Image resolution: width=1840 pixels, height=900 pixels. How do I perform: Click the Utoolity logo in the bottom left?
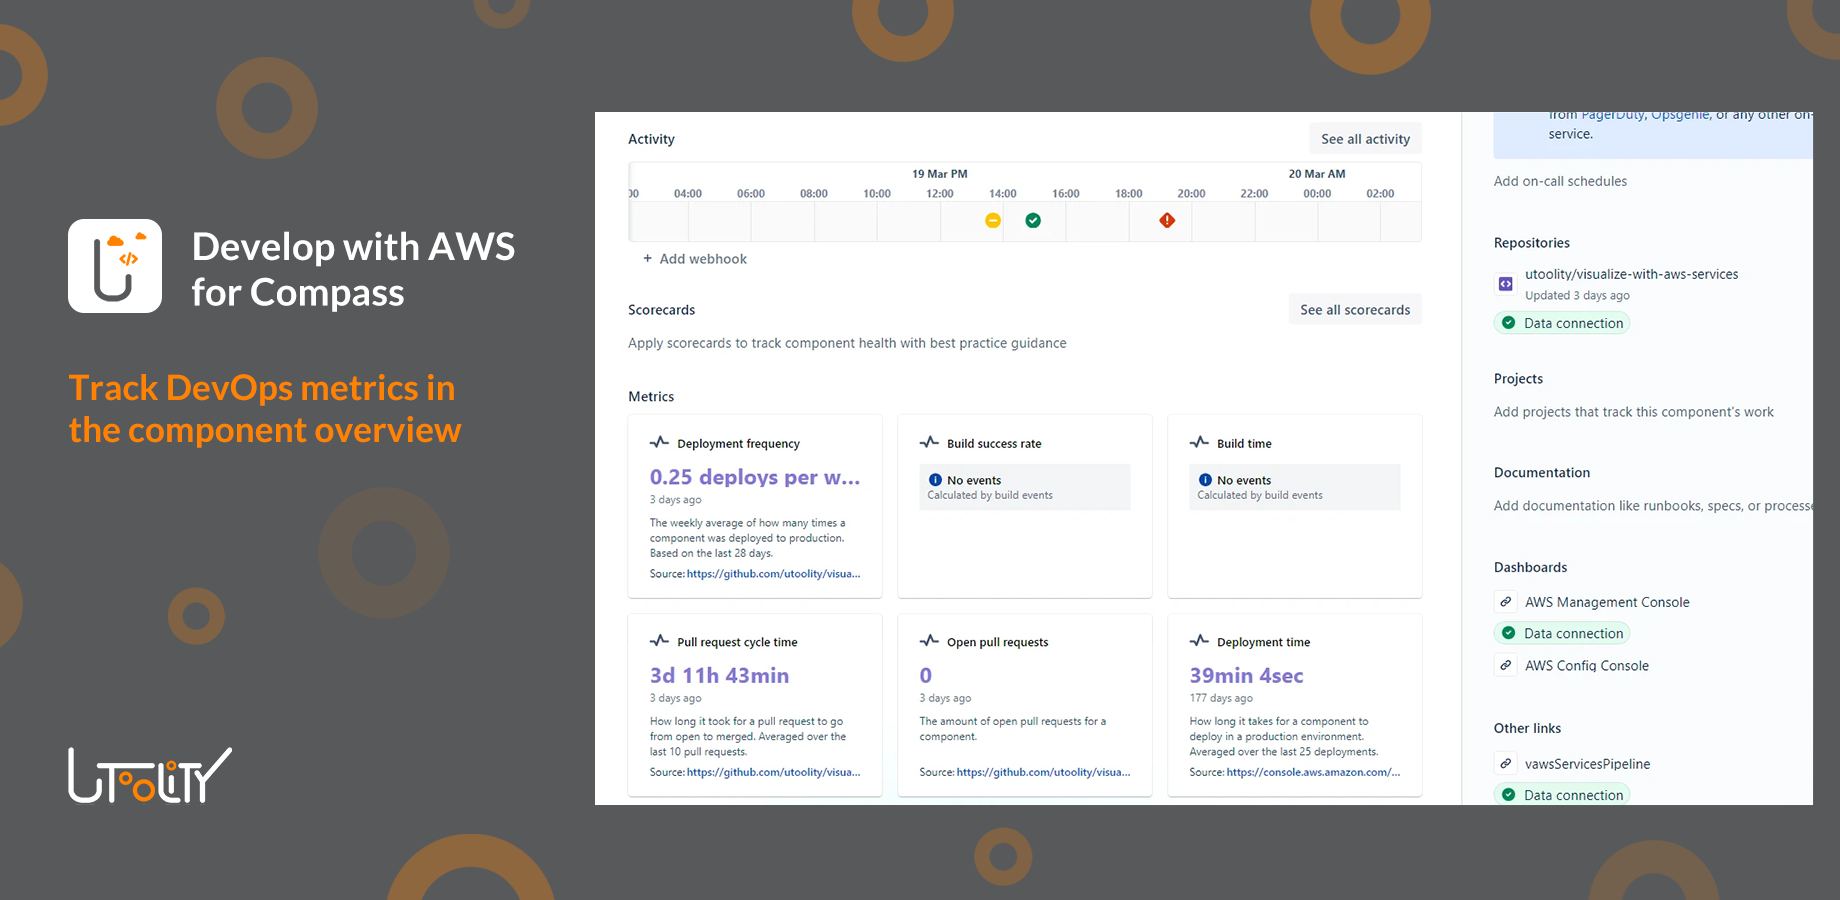148,774
